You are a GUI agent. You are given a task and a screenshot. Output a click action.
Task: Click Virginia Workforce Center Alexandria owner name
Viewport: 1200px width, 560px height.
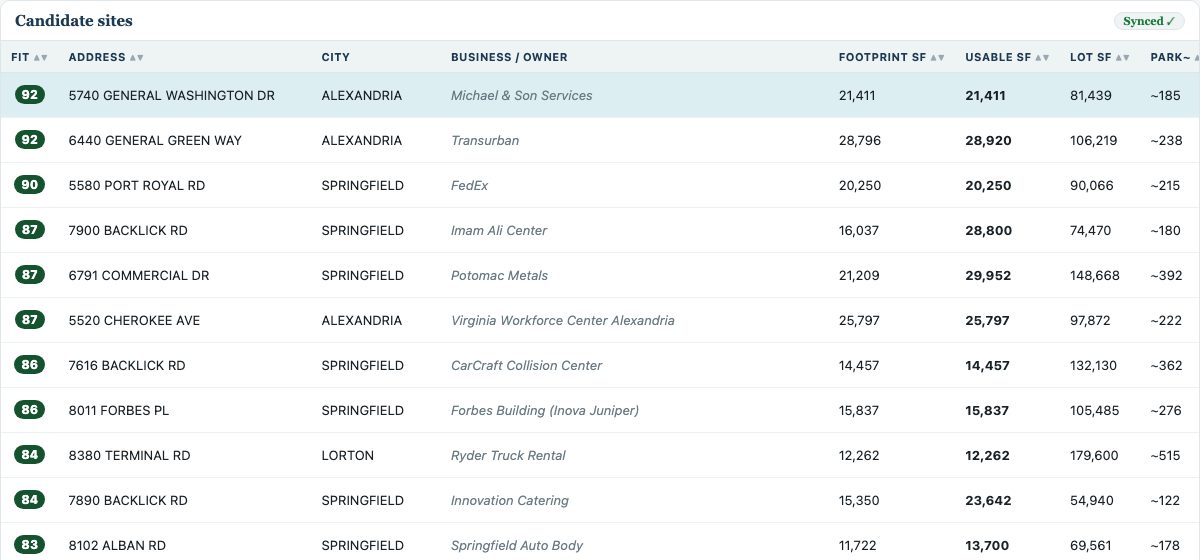coord(563,321)
